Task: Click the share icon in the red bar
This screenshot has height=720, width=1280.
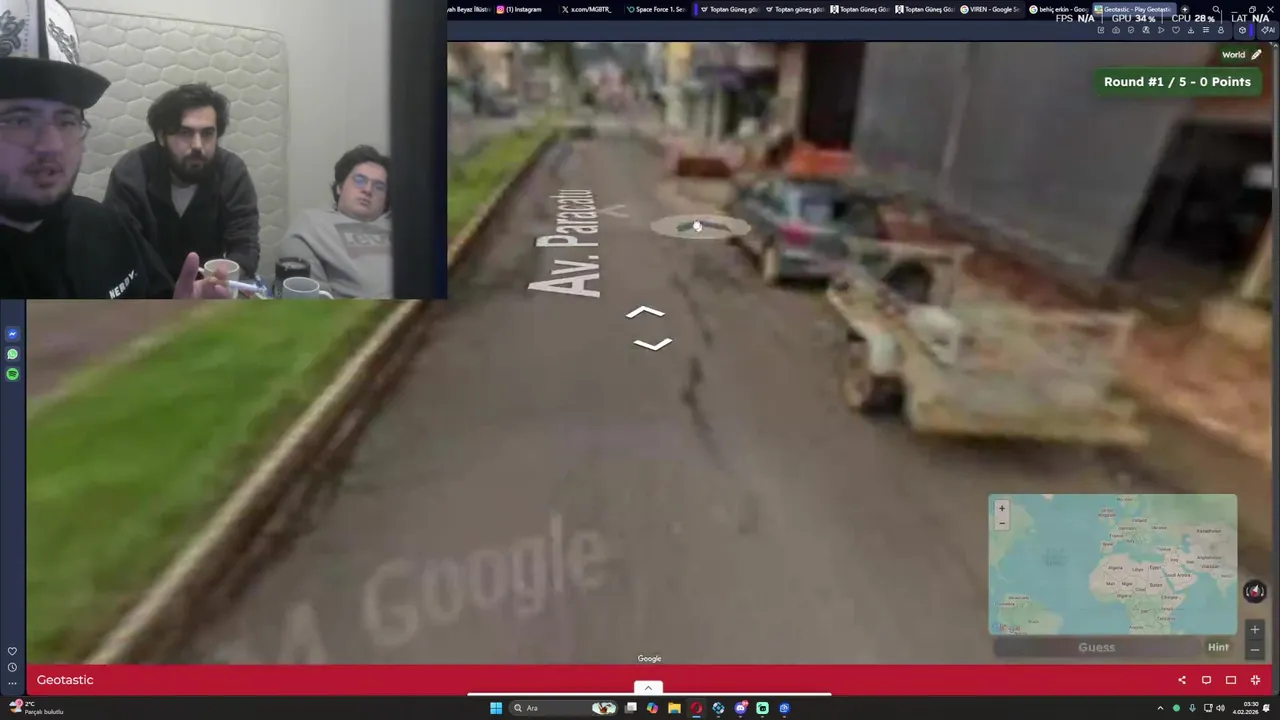Action: [x=1182, y=680]
